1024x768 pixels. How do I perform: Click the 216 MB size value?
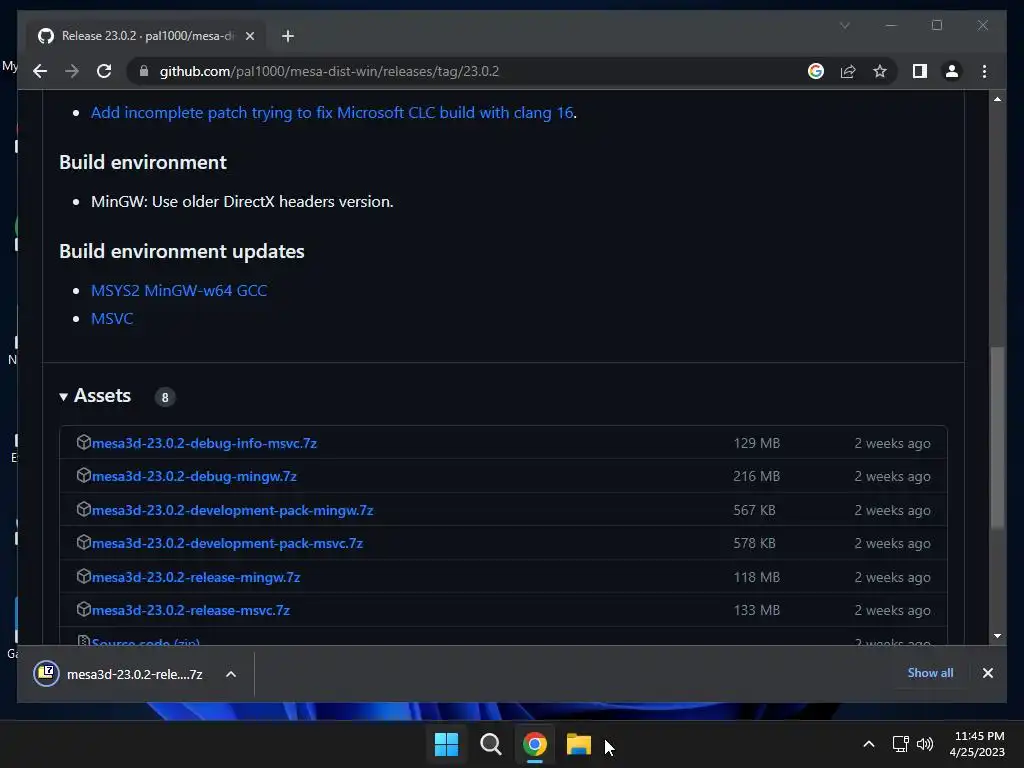click(x=756, y=477)
